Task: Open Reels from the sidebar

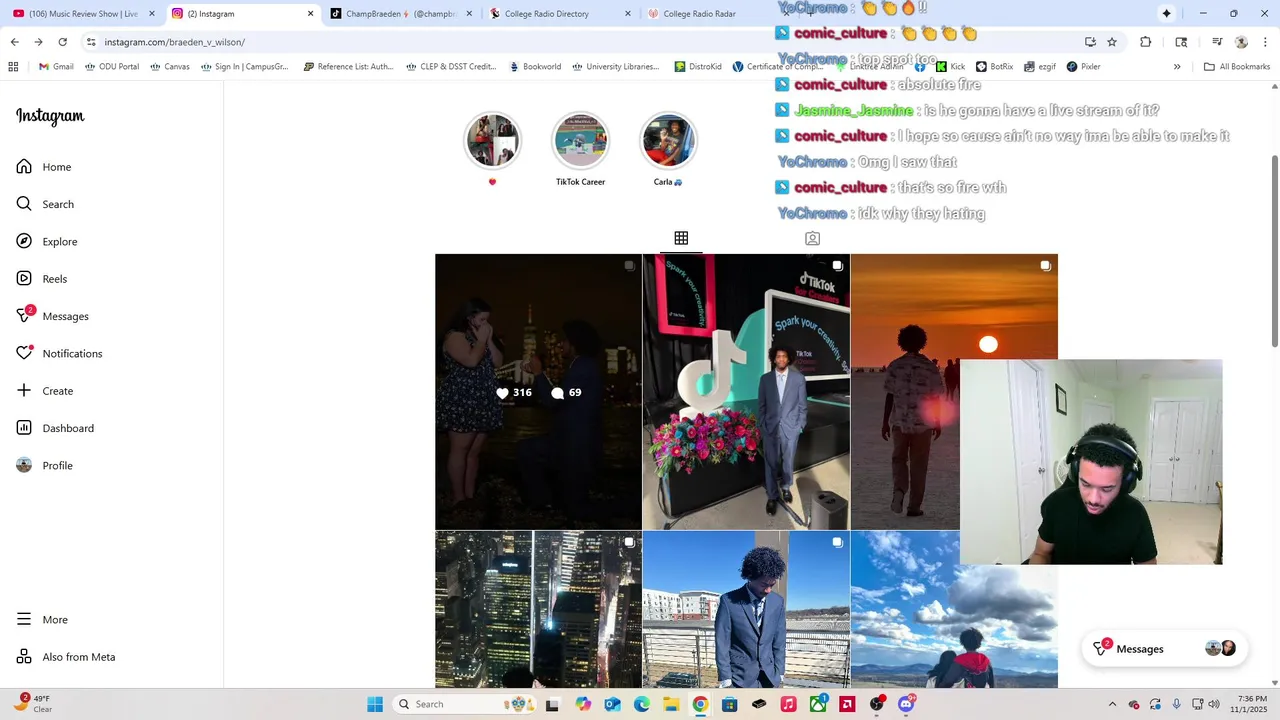Action: click(42, 279)
